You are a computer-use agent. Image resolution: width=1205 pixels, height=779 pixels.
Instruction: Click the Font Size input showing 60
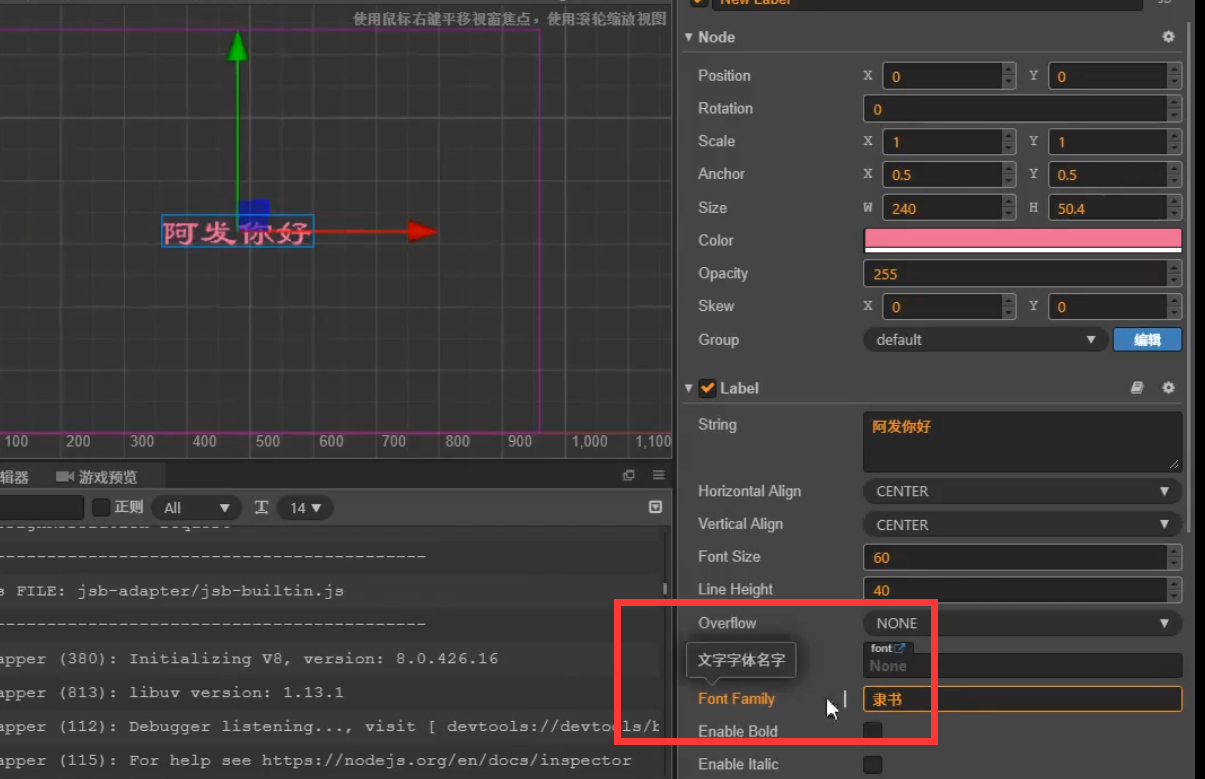(1015, 557)
